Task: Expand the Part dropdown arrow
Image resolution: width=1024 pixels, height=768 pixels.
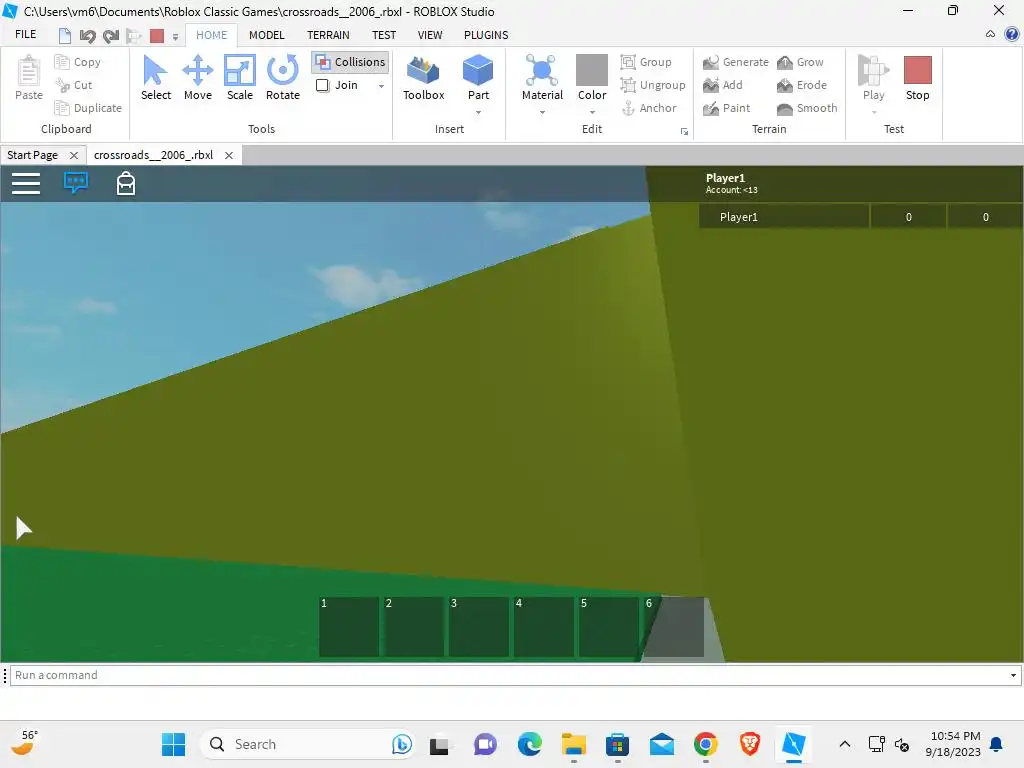Action: coord(478,112)
